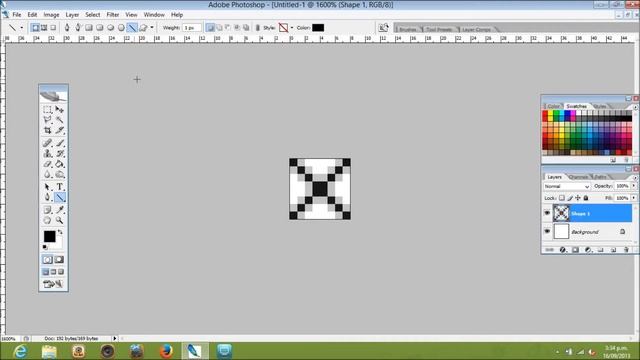The width and height of the screenshot is (640, 360).
Task: Reset default foreground and background colors
Action: (x=45, y=247)
